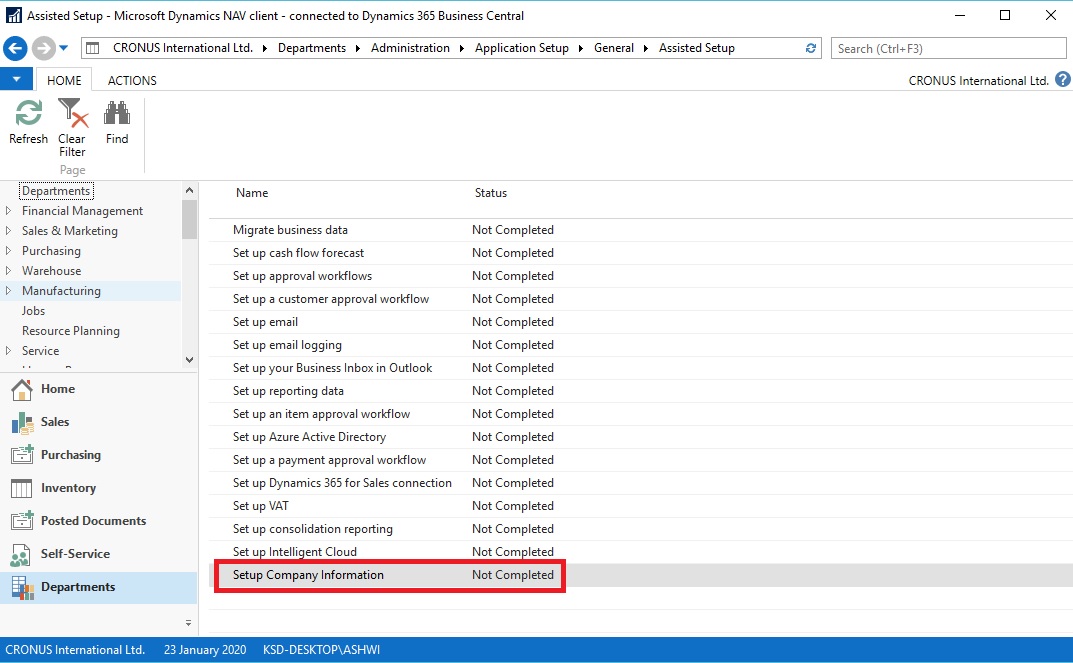Open Posted Documents navigation button
Screen dimensions: 1073x663
tap(93, 521)
